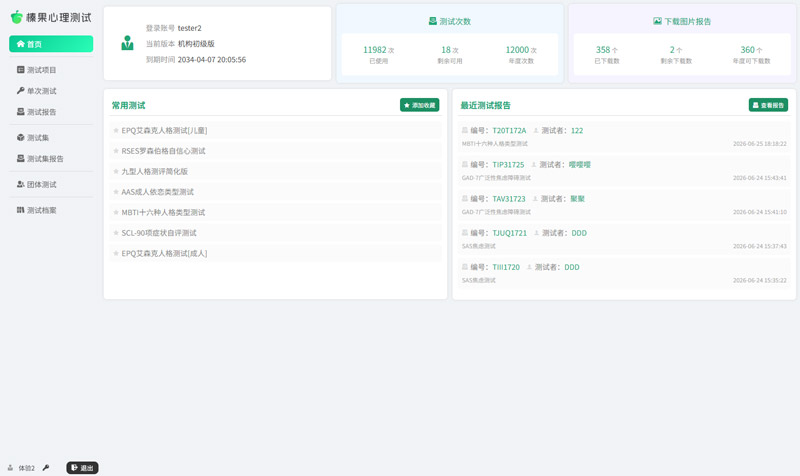Viewport: 800px width, 476px height.
Task: Click the green apple logo icon
Action: point(17,17)
